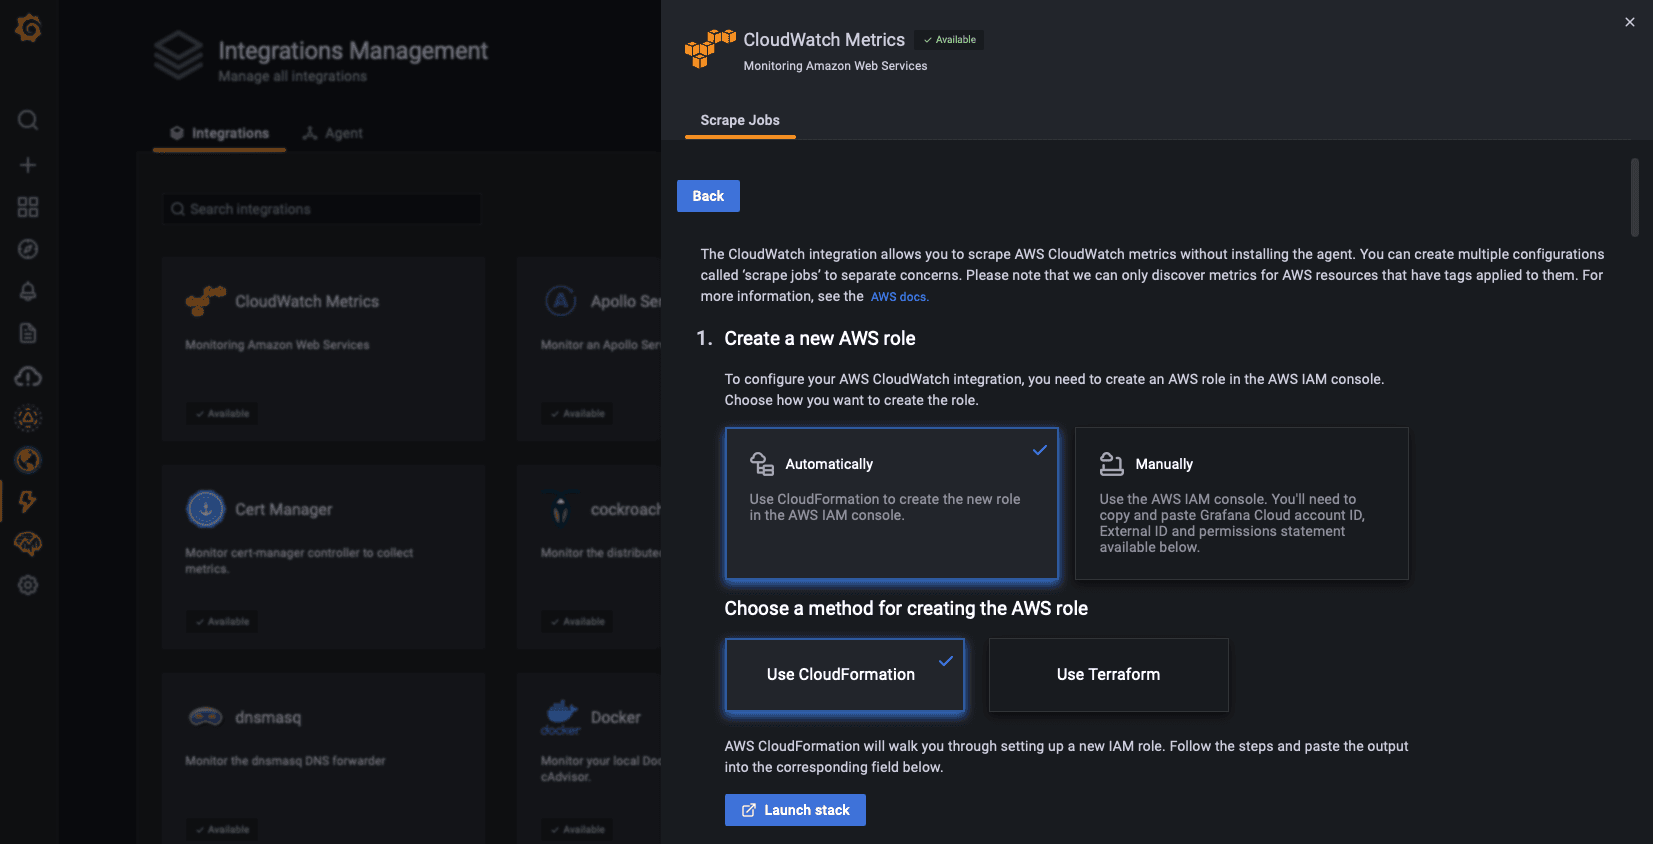
Task: Click the Available badge on the Cert Manager card
Action: [222, 622]
